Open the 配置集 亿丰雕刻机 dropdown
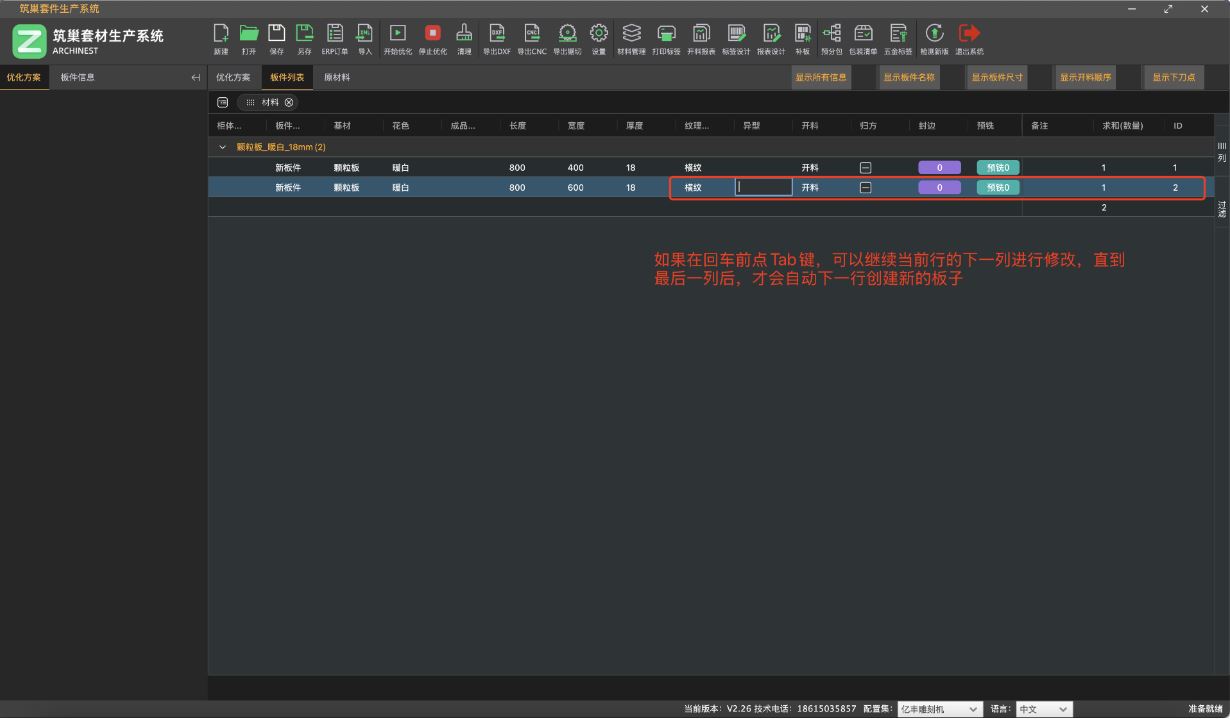This screenshot has height=719, width=1230. click(939, 709)
